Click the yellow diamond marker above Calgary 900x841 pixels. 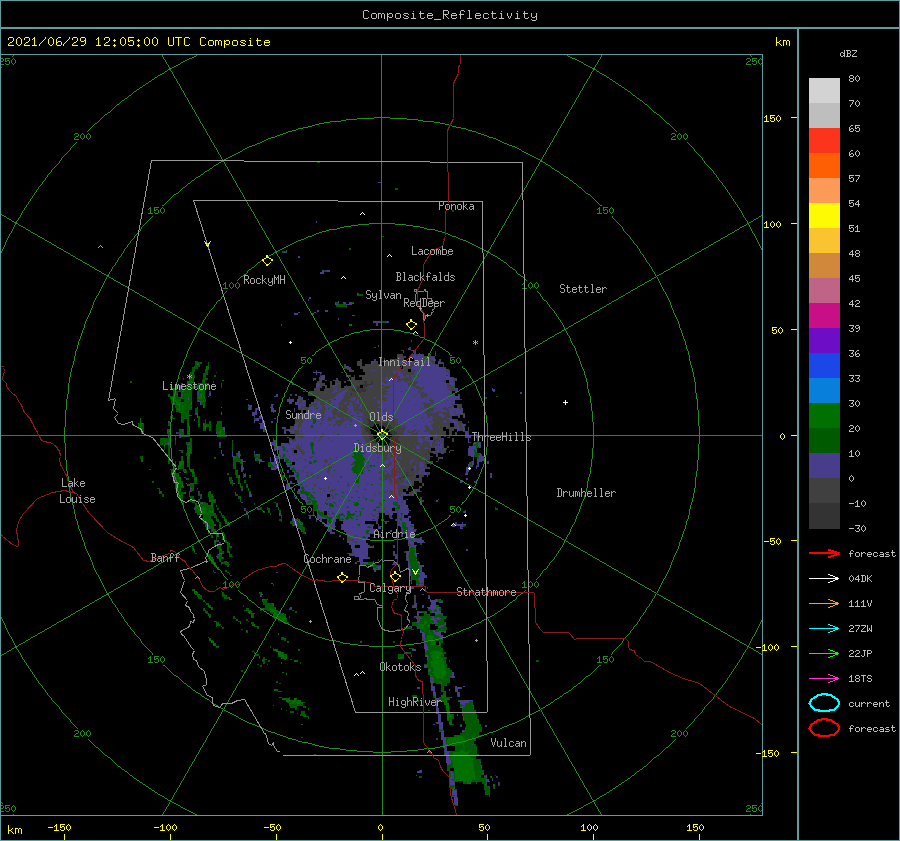tap(395, 576)
